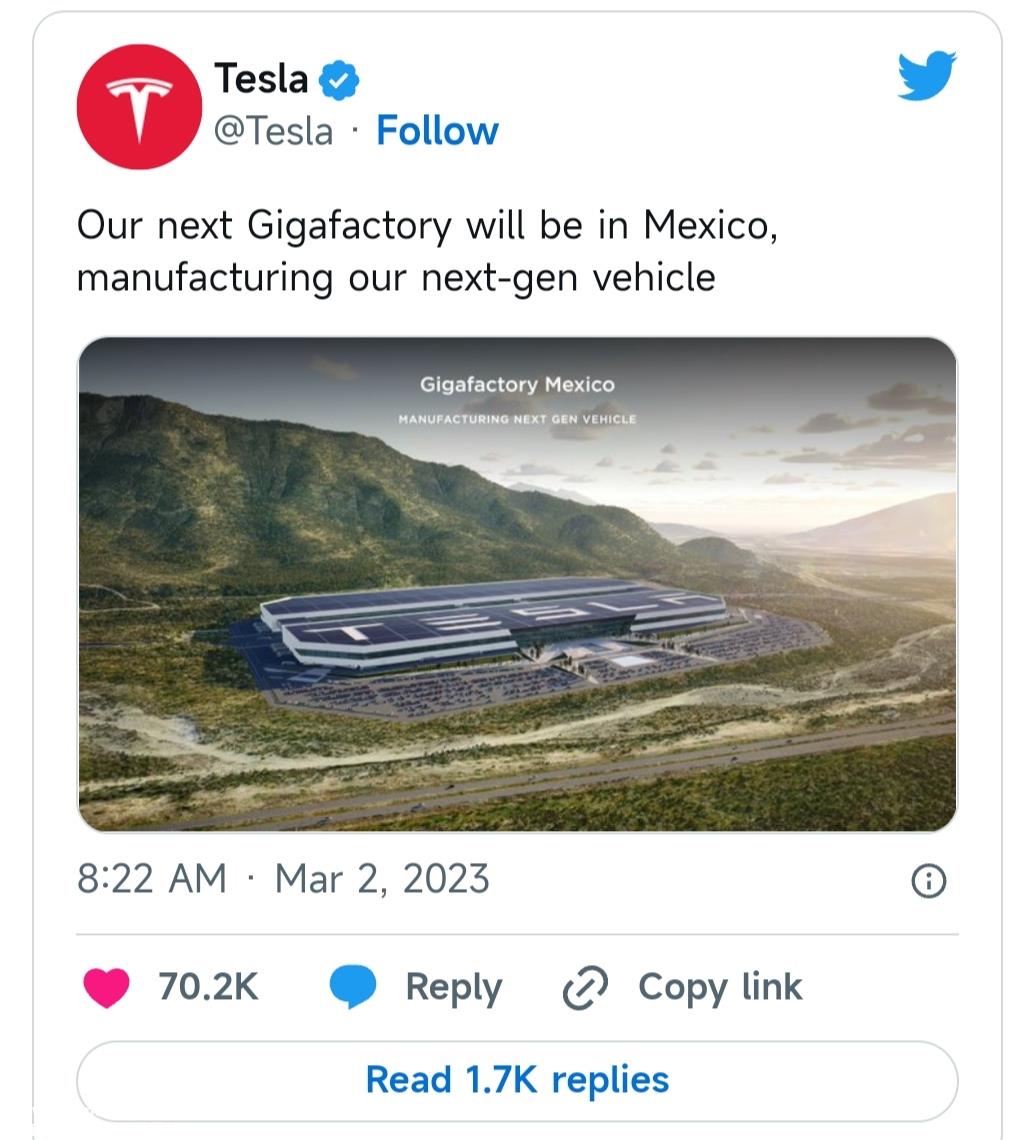Open the tweet info icon

(928, 881)
